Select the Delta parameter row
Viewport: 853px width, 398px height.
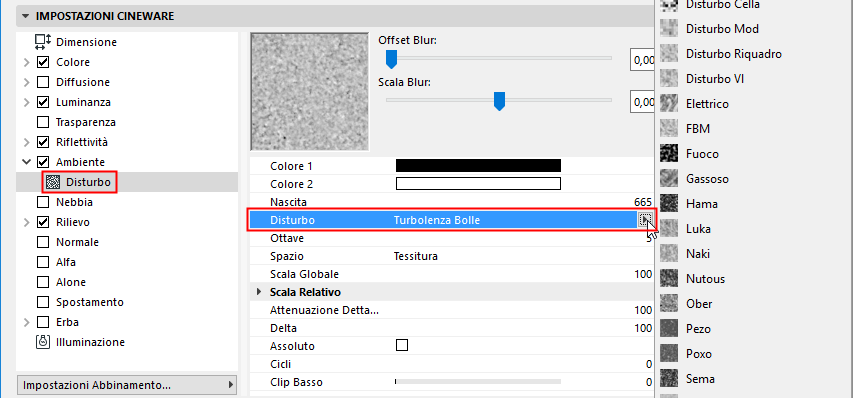(452, 328)
